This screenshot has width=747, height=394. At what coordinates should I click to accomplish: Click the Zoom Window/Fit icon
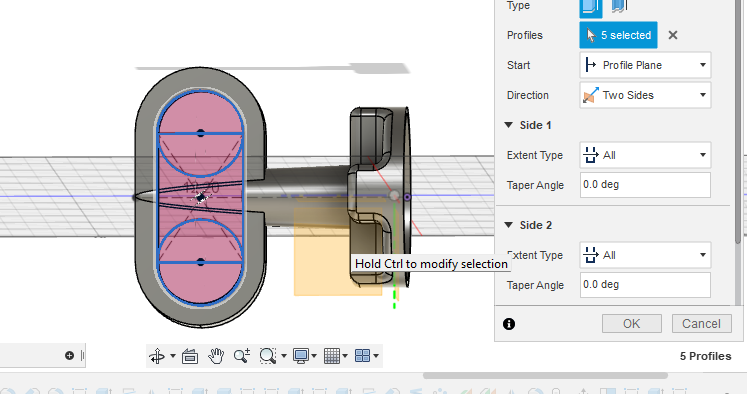click(x=268, y=356)
